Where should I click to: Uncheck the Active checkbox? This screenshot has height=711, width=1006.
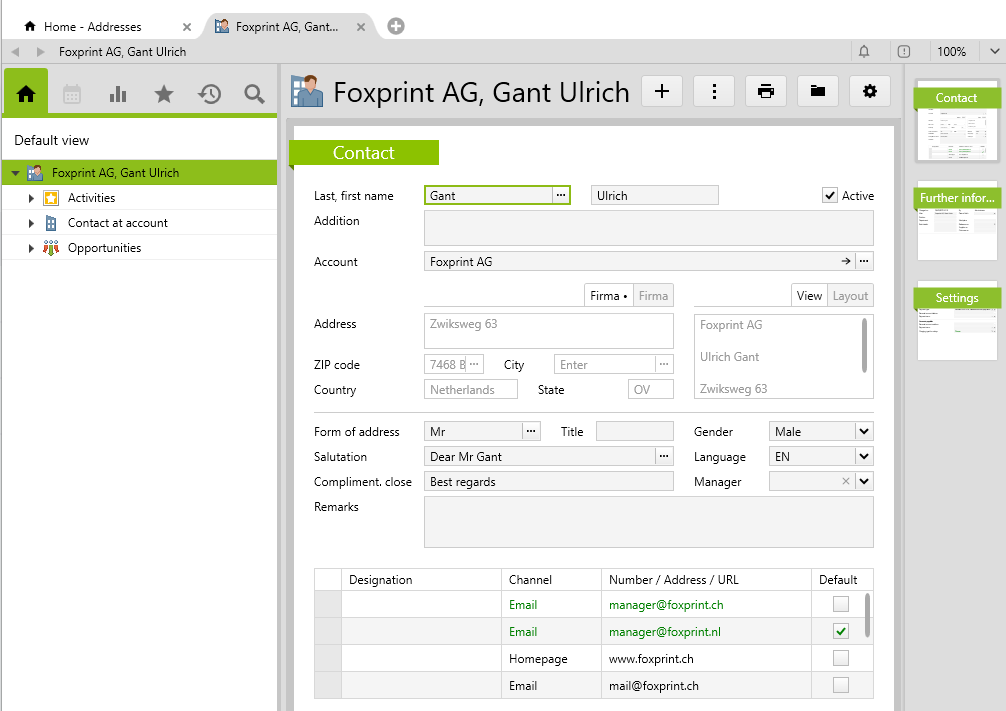(830, 196)
